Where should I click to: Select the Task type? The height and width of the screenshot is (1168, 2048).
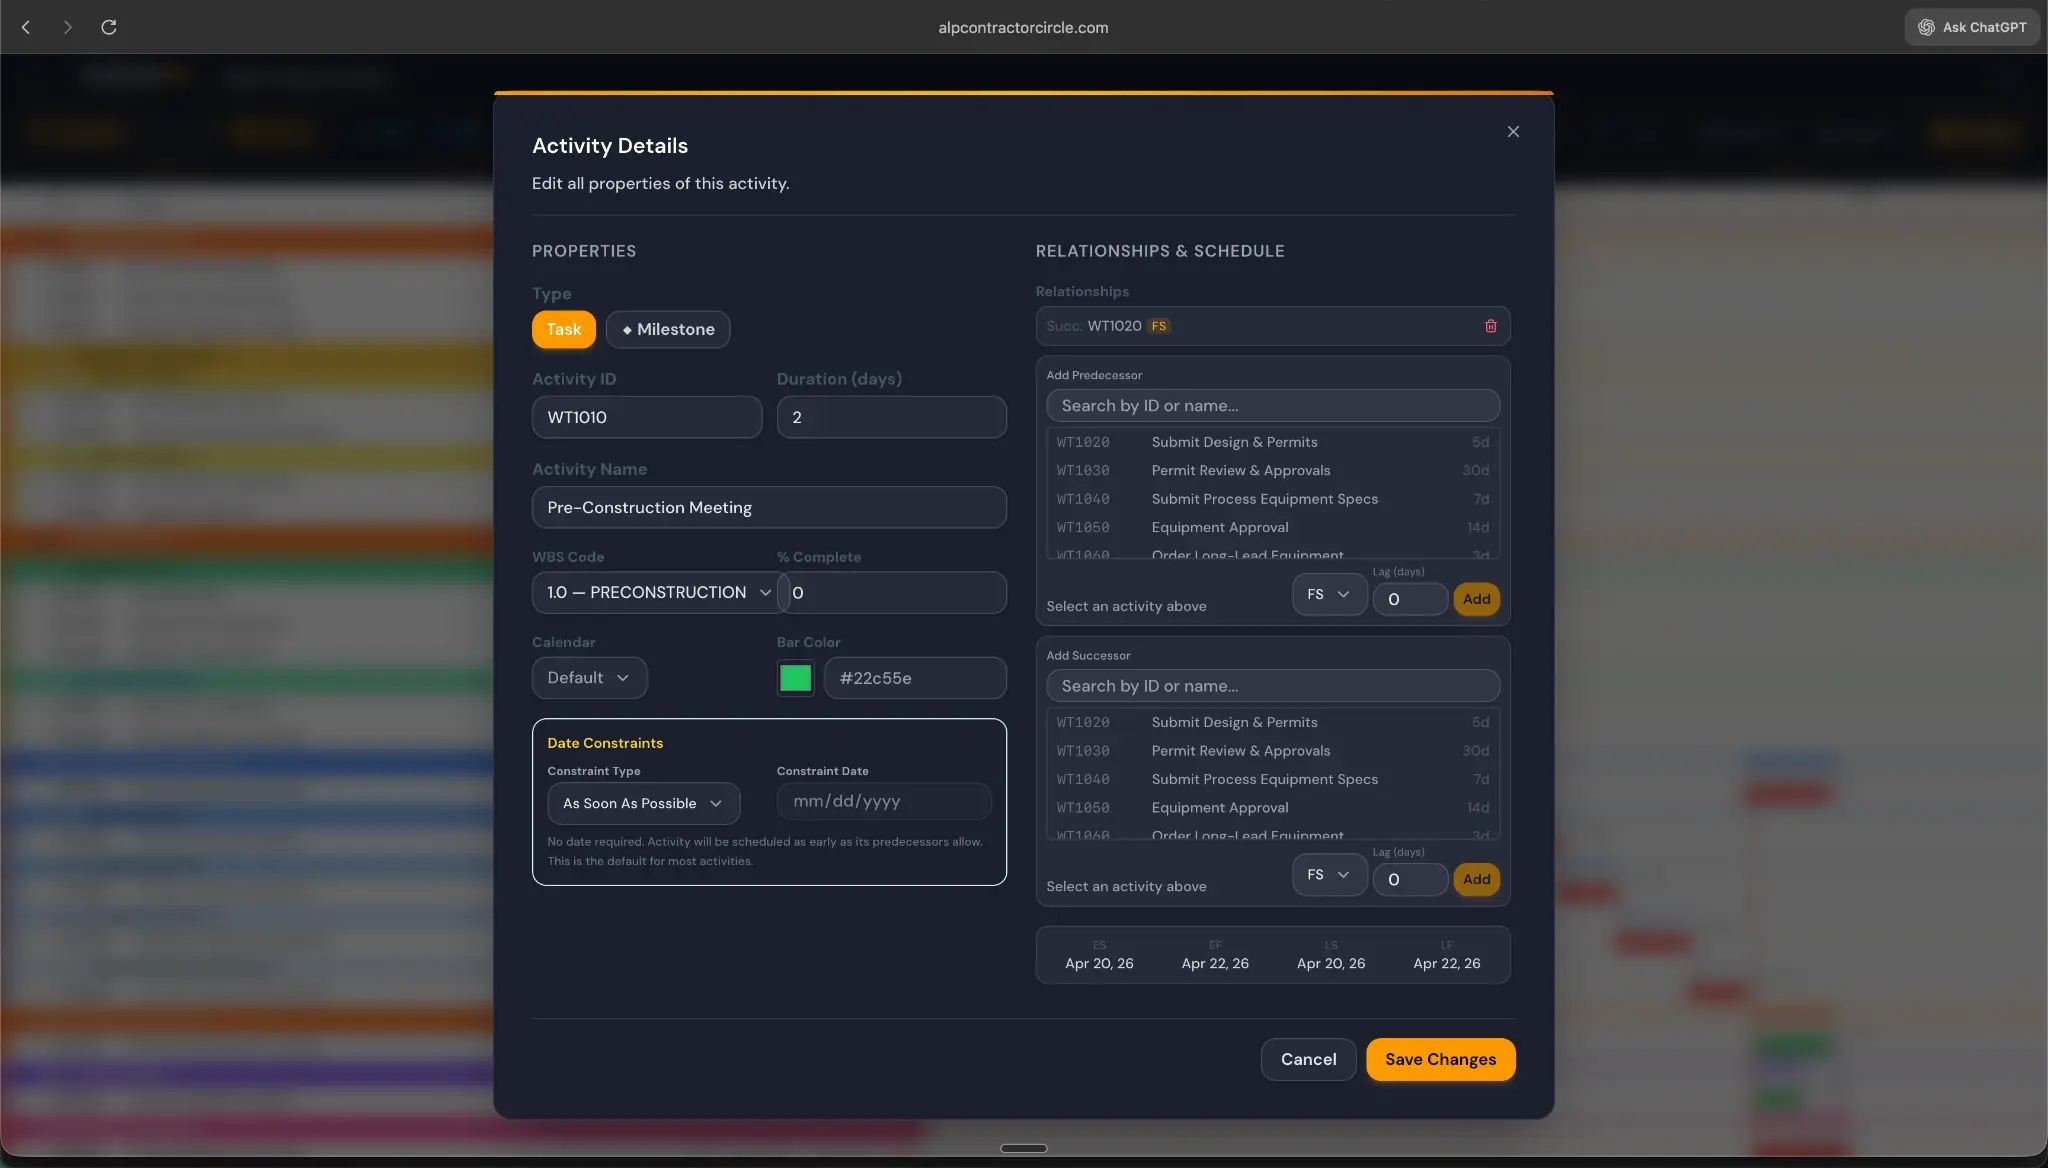(564, 329)
